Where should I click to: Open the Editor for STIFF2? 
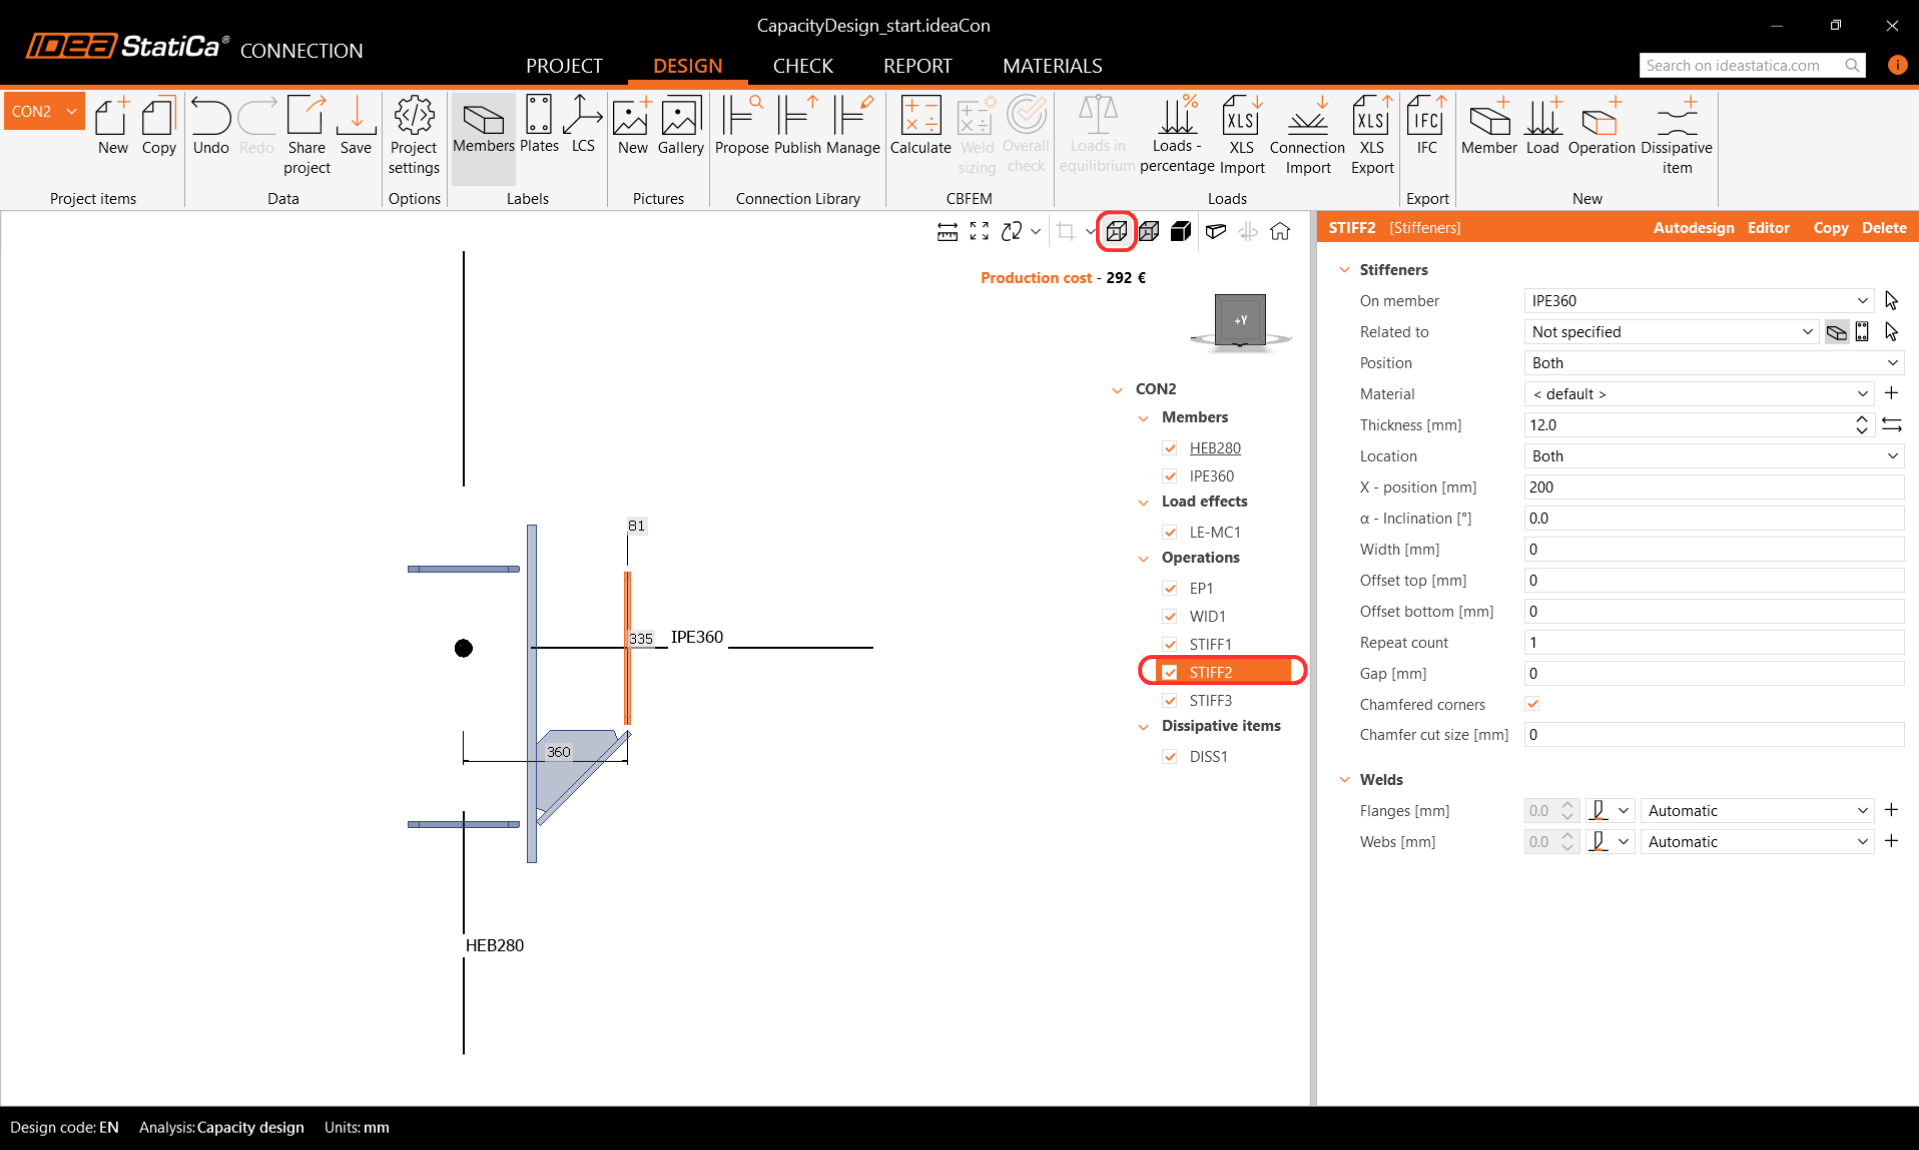pyautogui.click(x=1768, y=228)
